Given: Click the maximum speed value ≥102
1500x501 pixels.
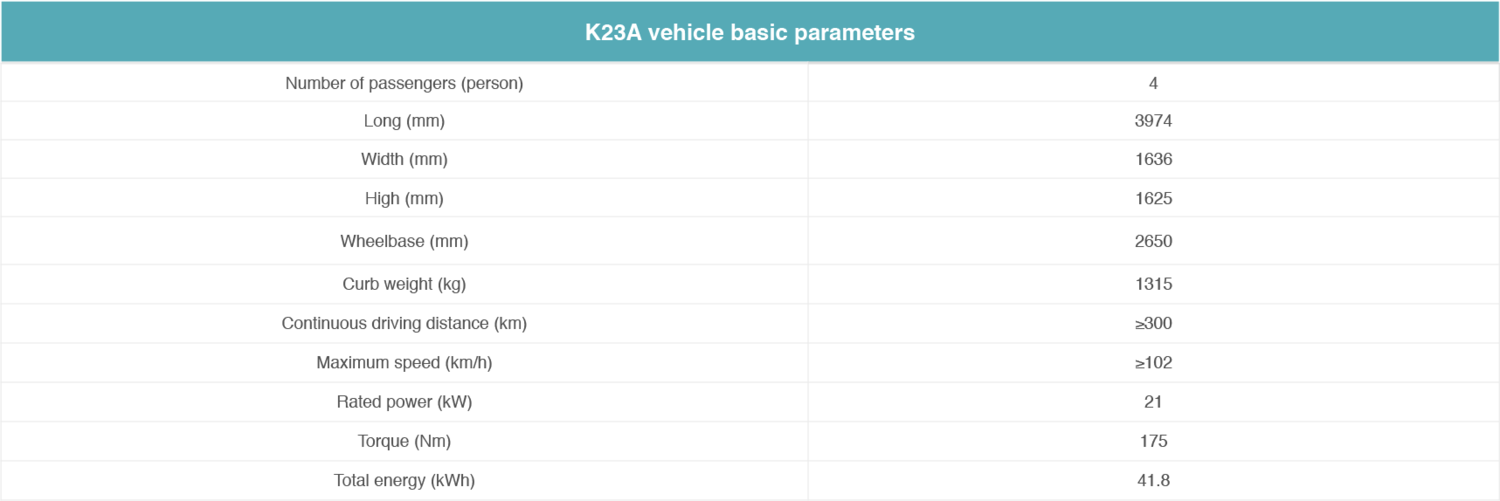Looking at the screenshot, I should tap(1153, 362).
